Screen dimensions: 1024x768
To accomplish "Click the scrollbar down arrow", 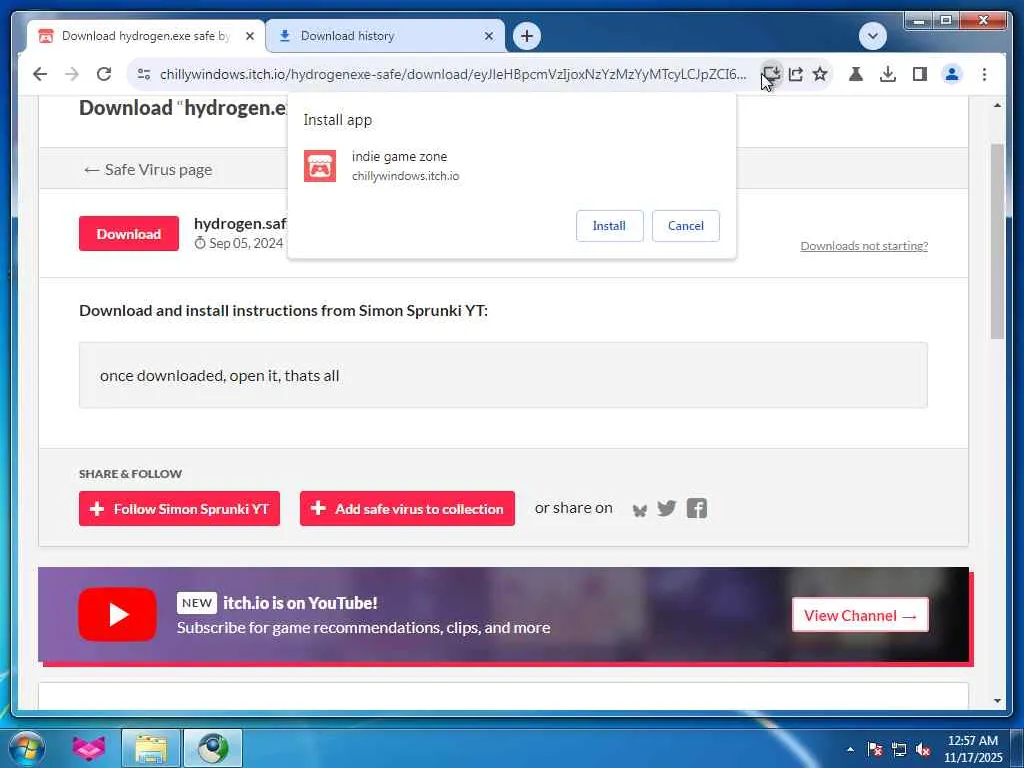I will point(997,701).
